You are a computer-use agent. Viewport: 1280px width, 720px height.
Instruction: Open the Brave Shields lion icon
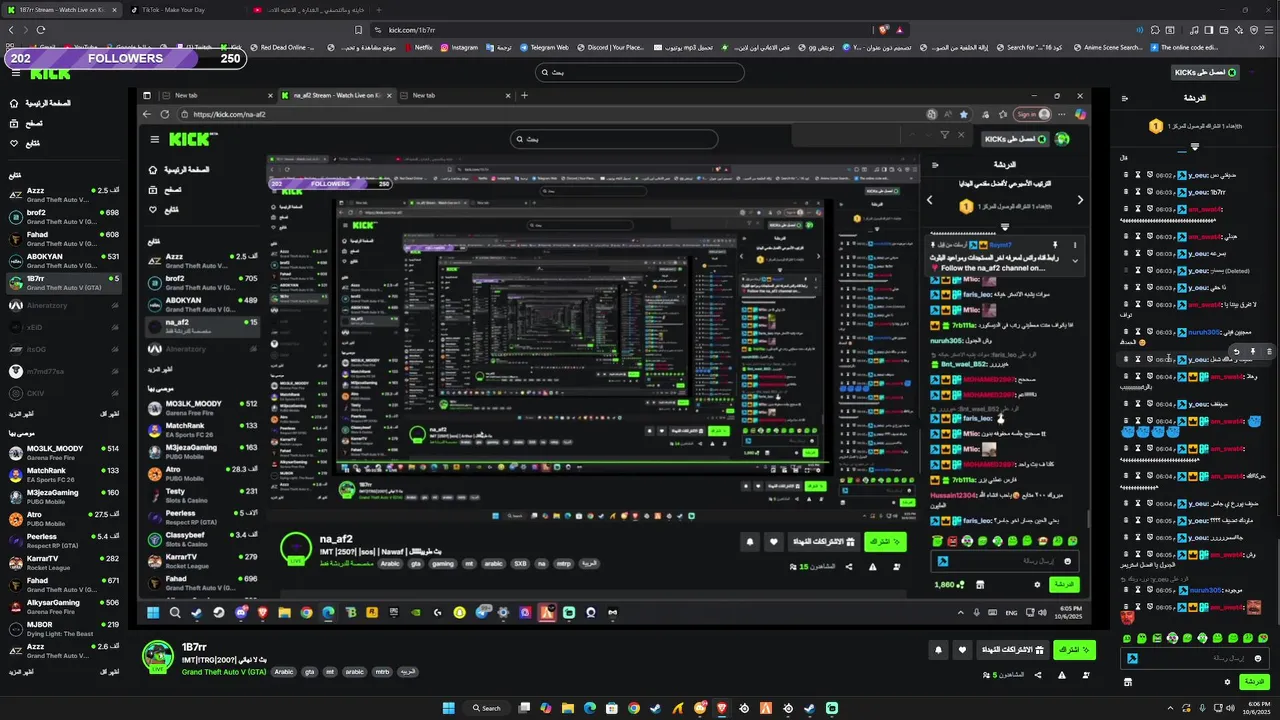(x=883, y=30)
